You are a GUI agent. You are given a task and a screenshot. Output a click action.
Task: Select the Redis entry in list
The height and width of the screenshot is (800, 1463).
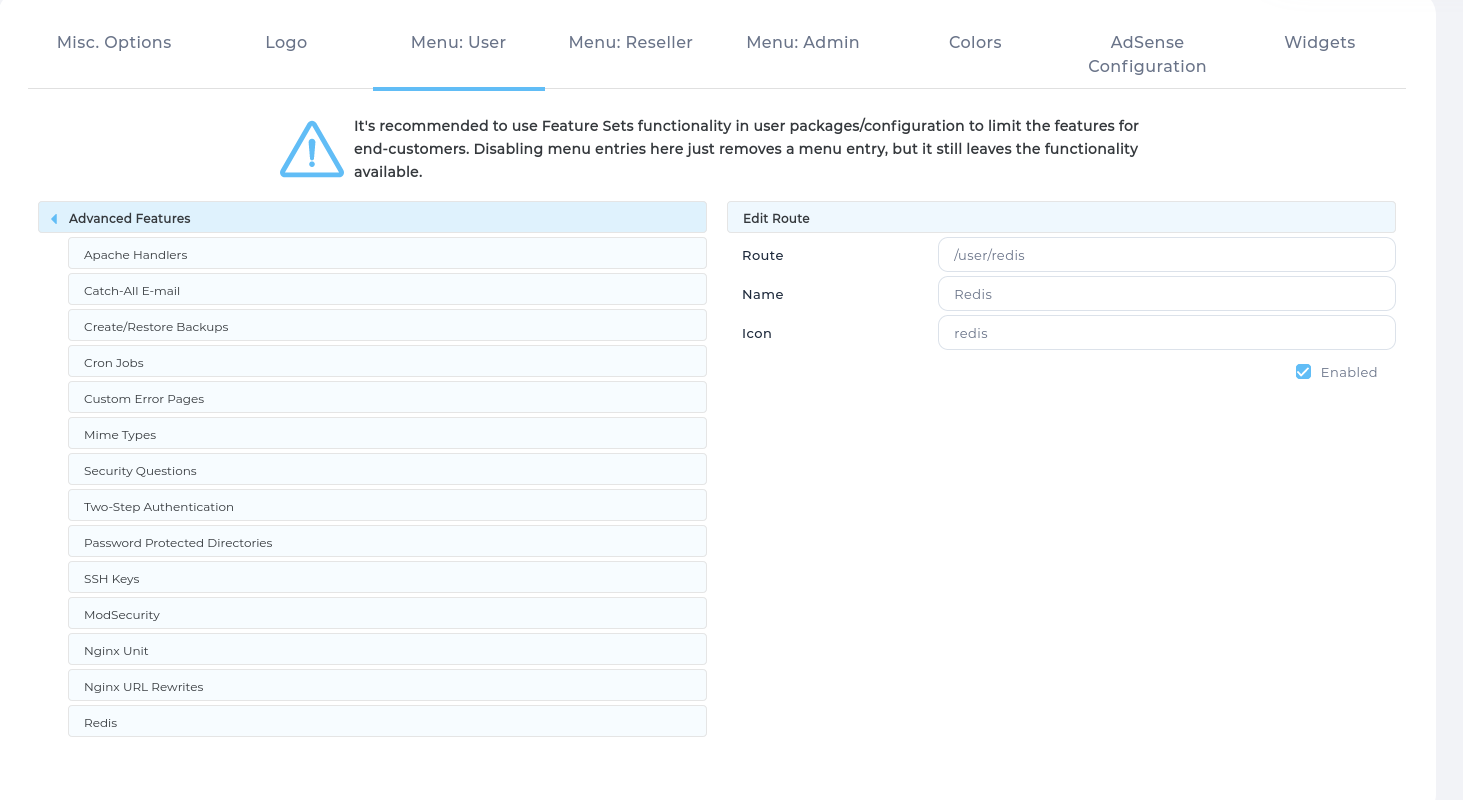(387, 723)
